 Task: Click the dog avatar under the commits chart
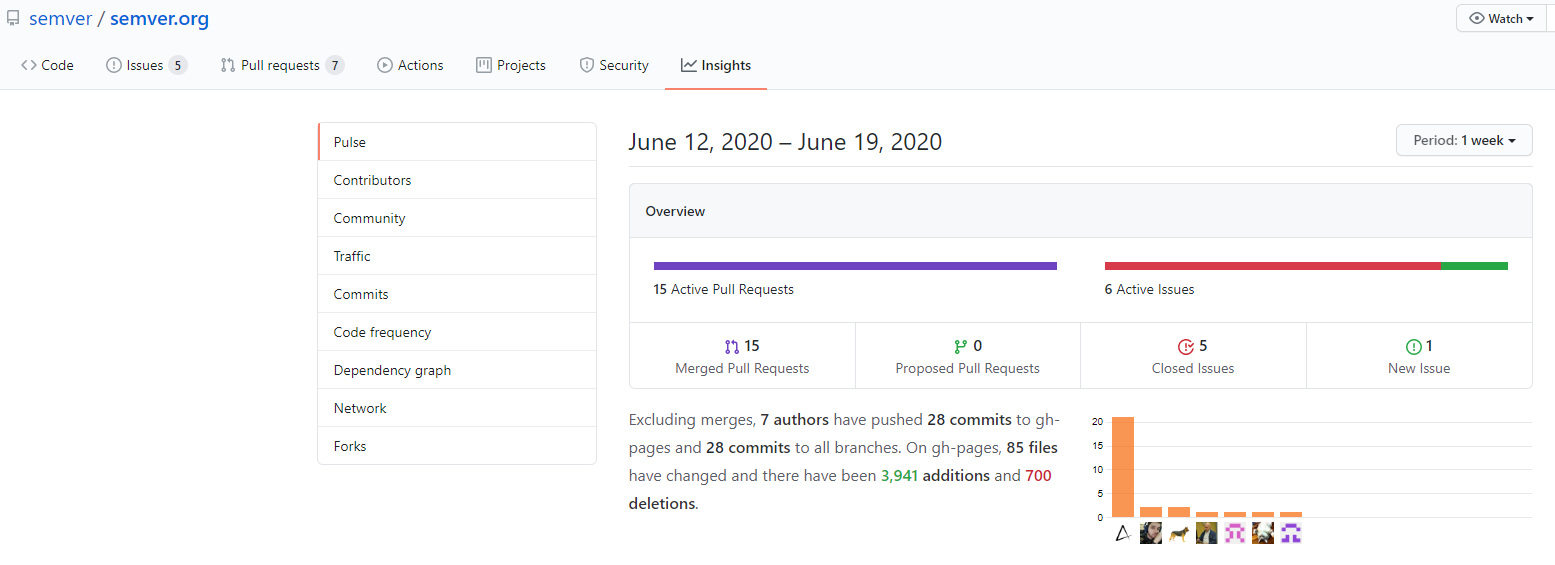[1179, 533]
